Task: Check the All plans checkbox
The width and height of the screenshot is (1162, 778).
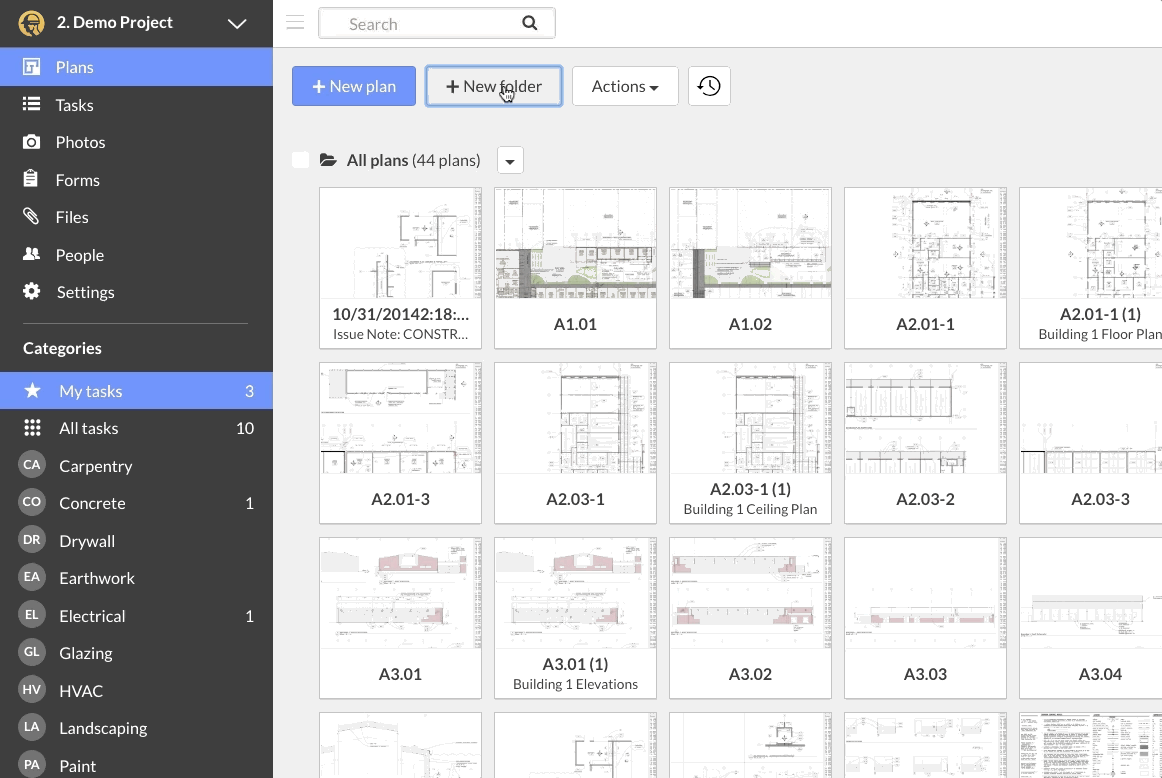Action: tap(300, 160)
